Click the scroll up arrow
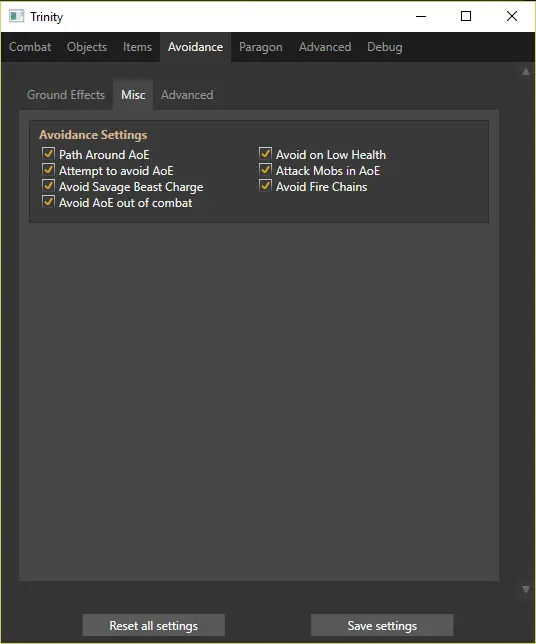The height and width of the screenshot is (644, 536). [526, 72]
